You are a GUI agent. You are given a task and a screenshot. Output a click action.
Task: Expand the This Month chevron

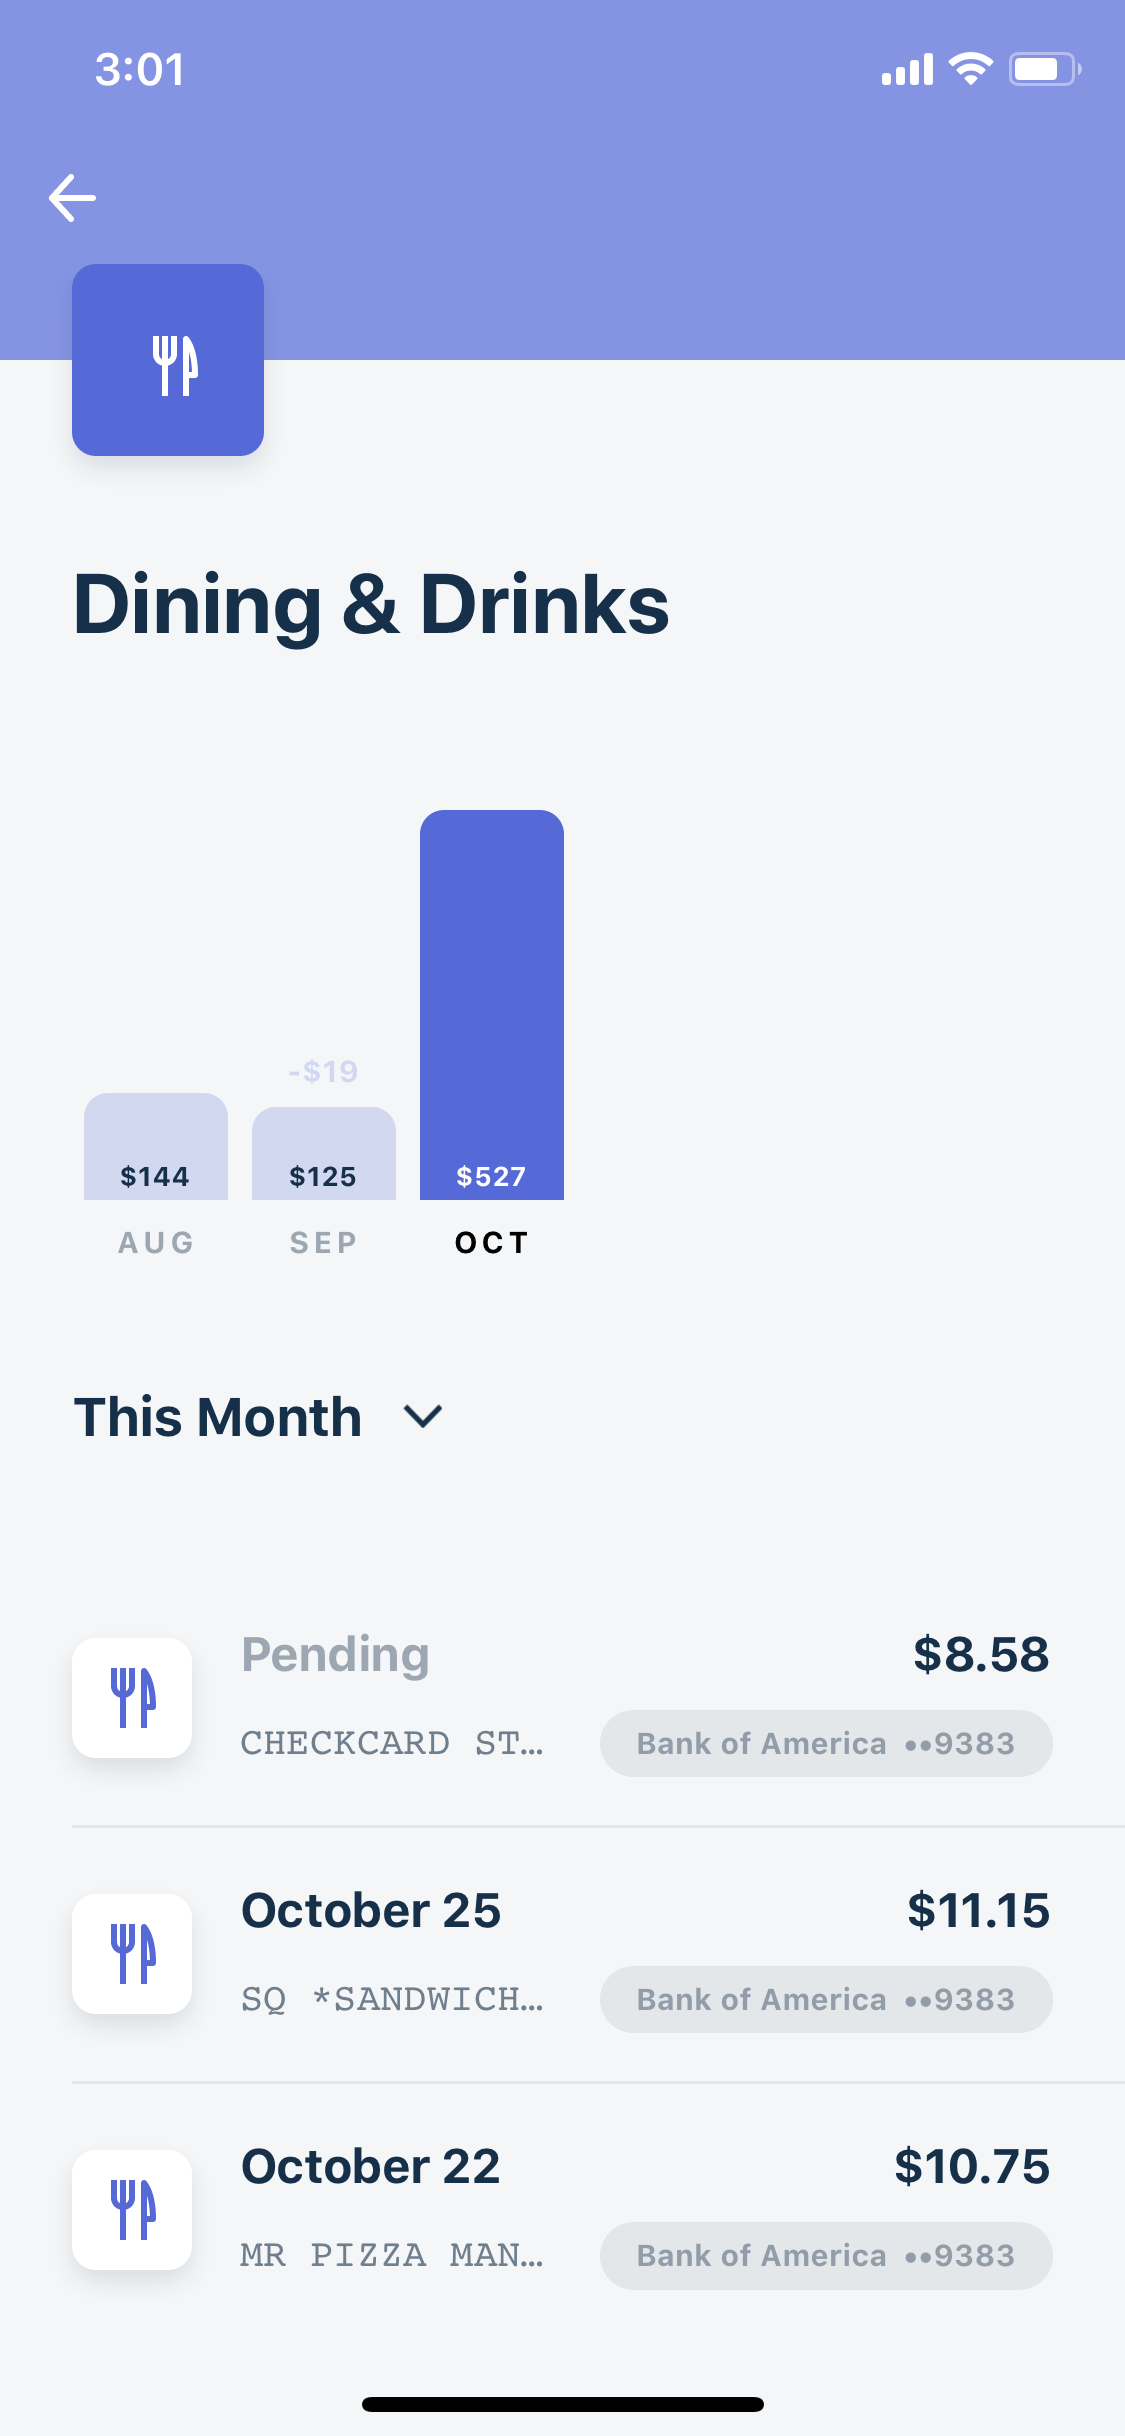423,1416
